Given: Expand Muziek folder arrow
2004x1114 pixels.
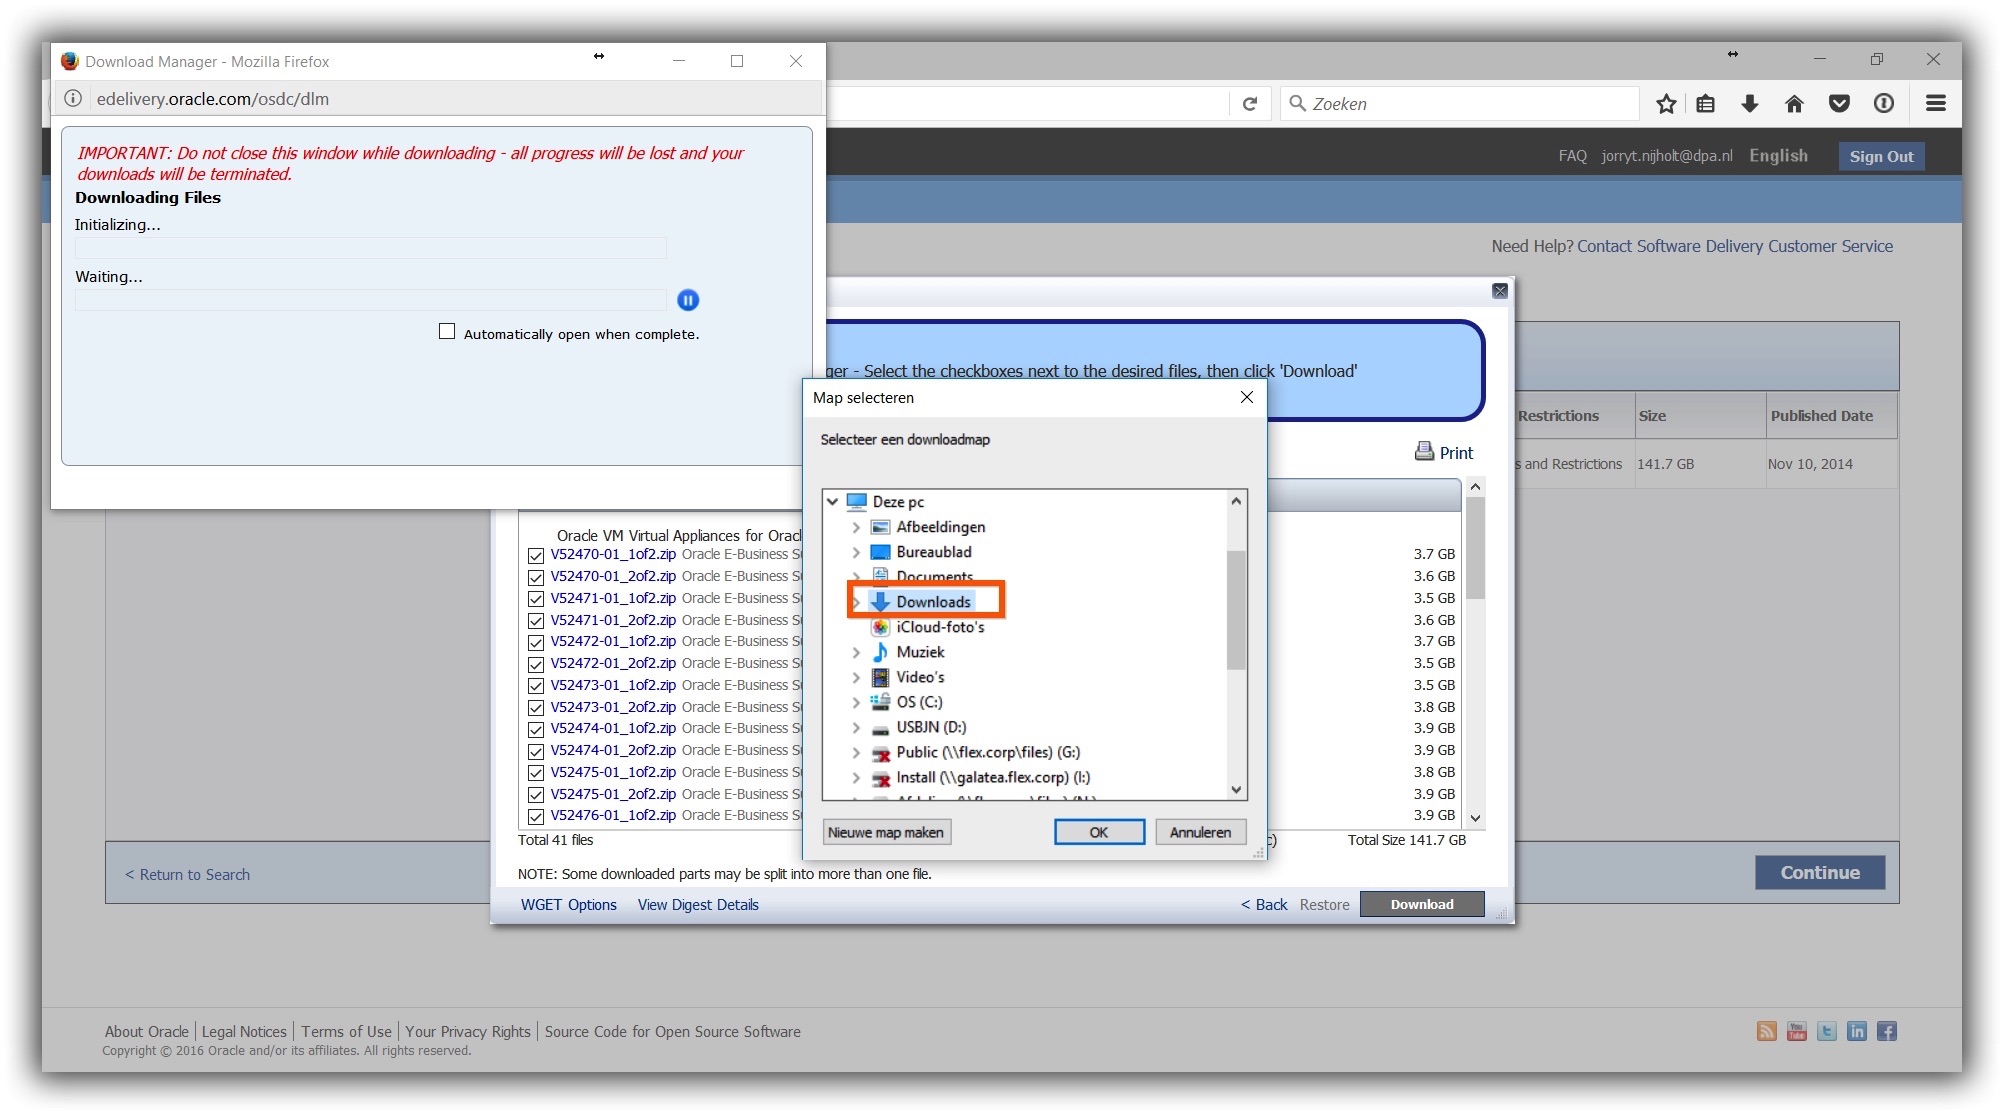Looking at the screenshot, I should (856, 652).
